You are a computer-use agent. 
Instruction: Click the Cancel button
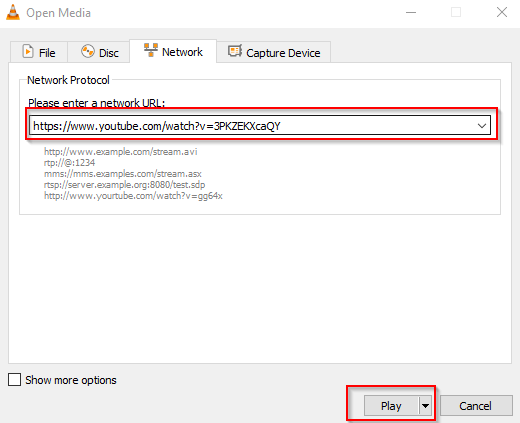click(x=476, y=406)
